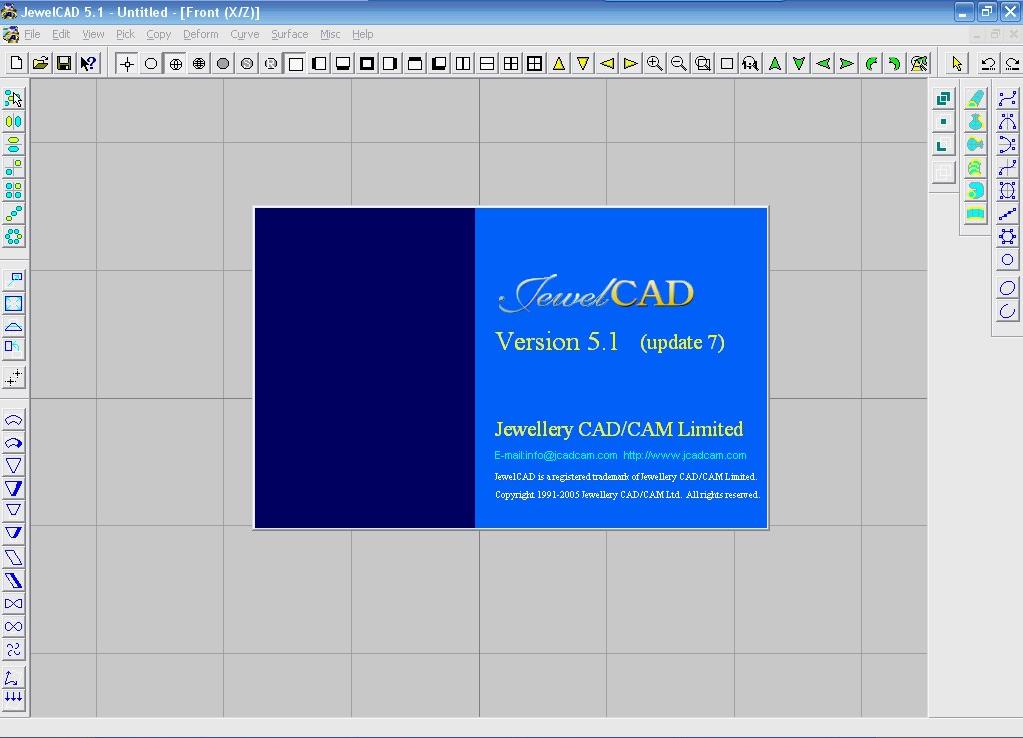Viewport: 1023px width, 738px height.
Task: Click the green curved counter-clockwise rotate icon
Action: 871,63
